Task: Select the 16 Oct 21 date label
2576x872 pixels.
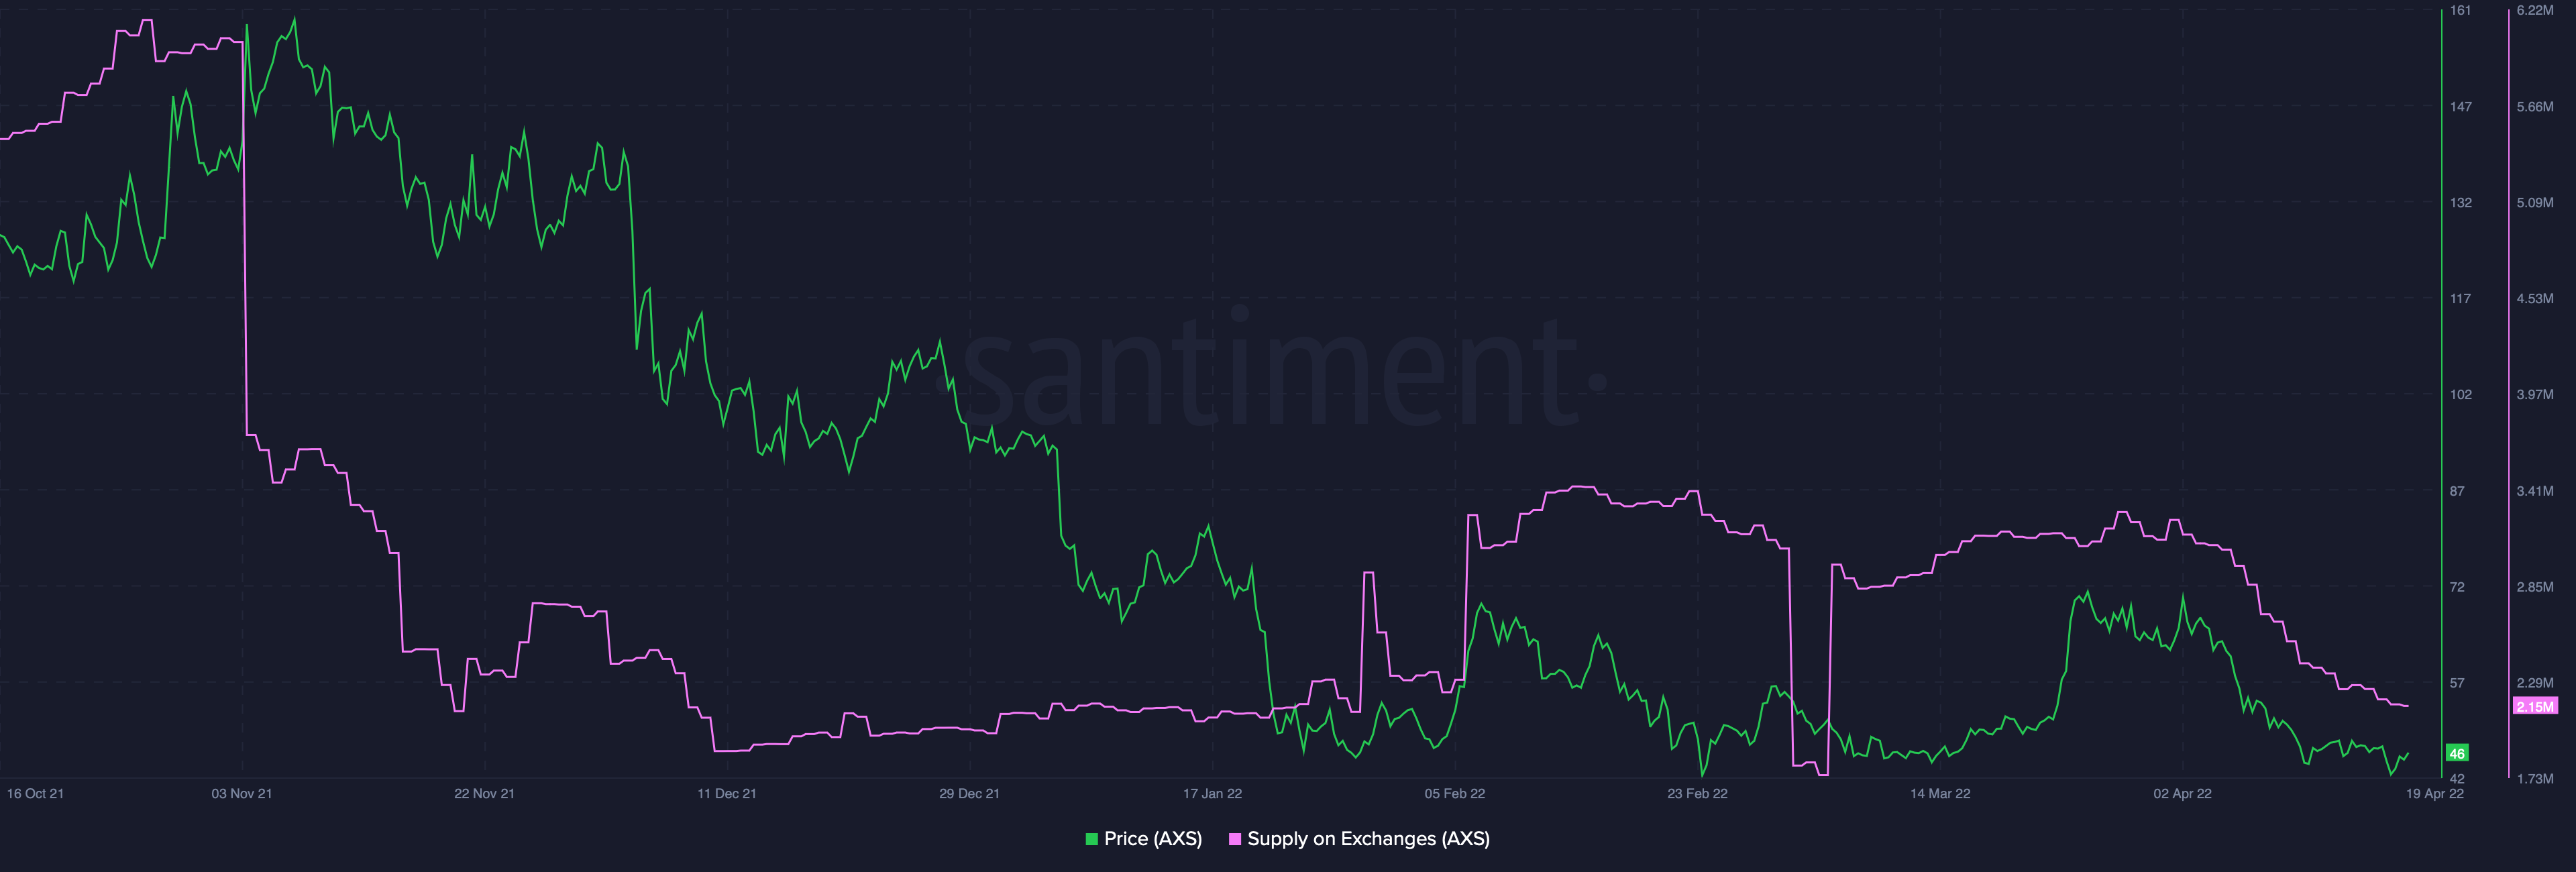Action: point(35,794)
